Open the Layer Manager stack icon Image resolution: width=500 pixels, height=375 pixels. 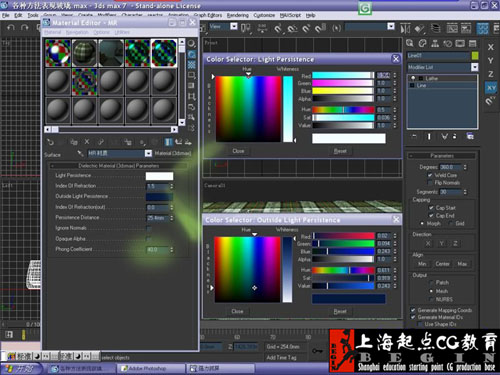tap(436, 28)
